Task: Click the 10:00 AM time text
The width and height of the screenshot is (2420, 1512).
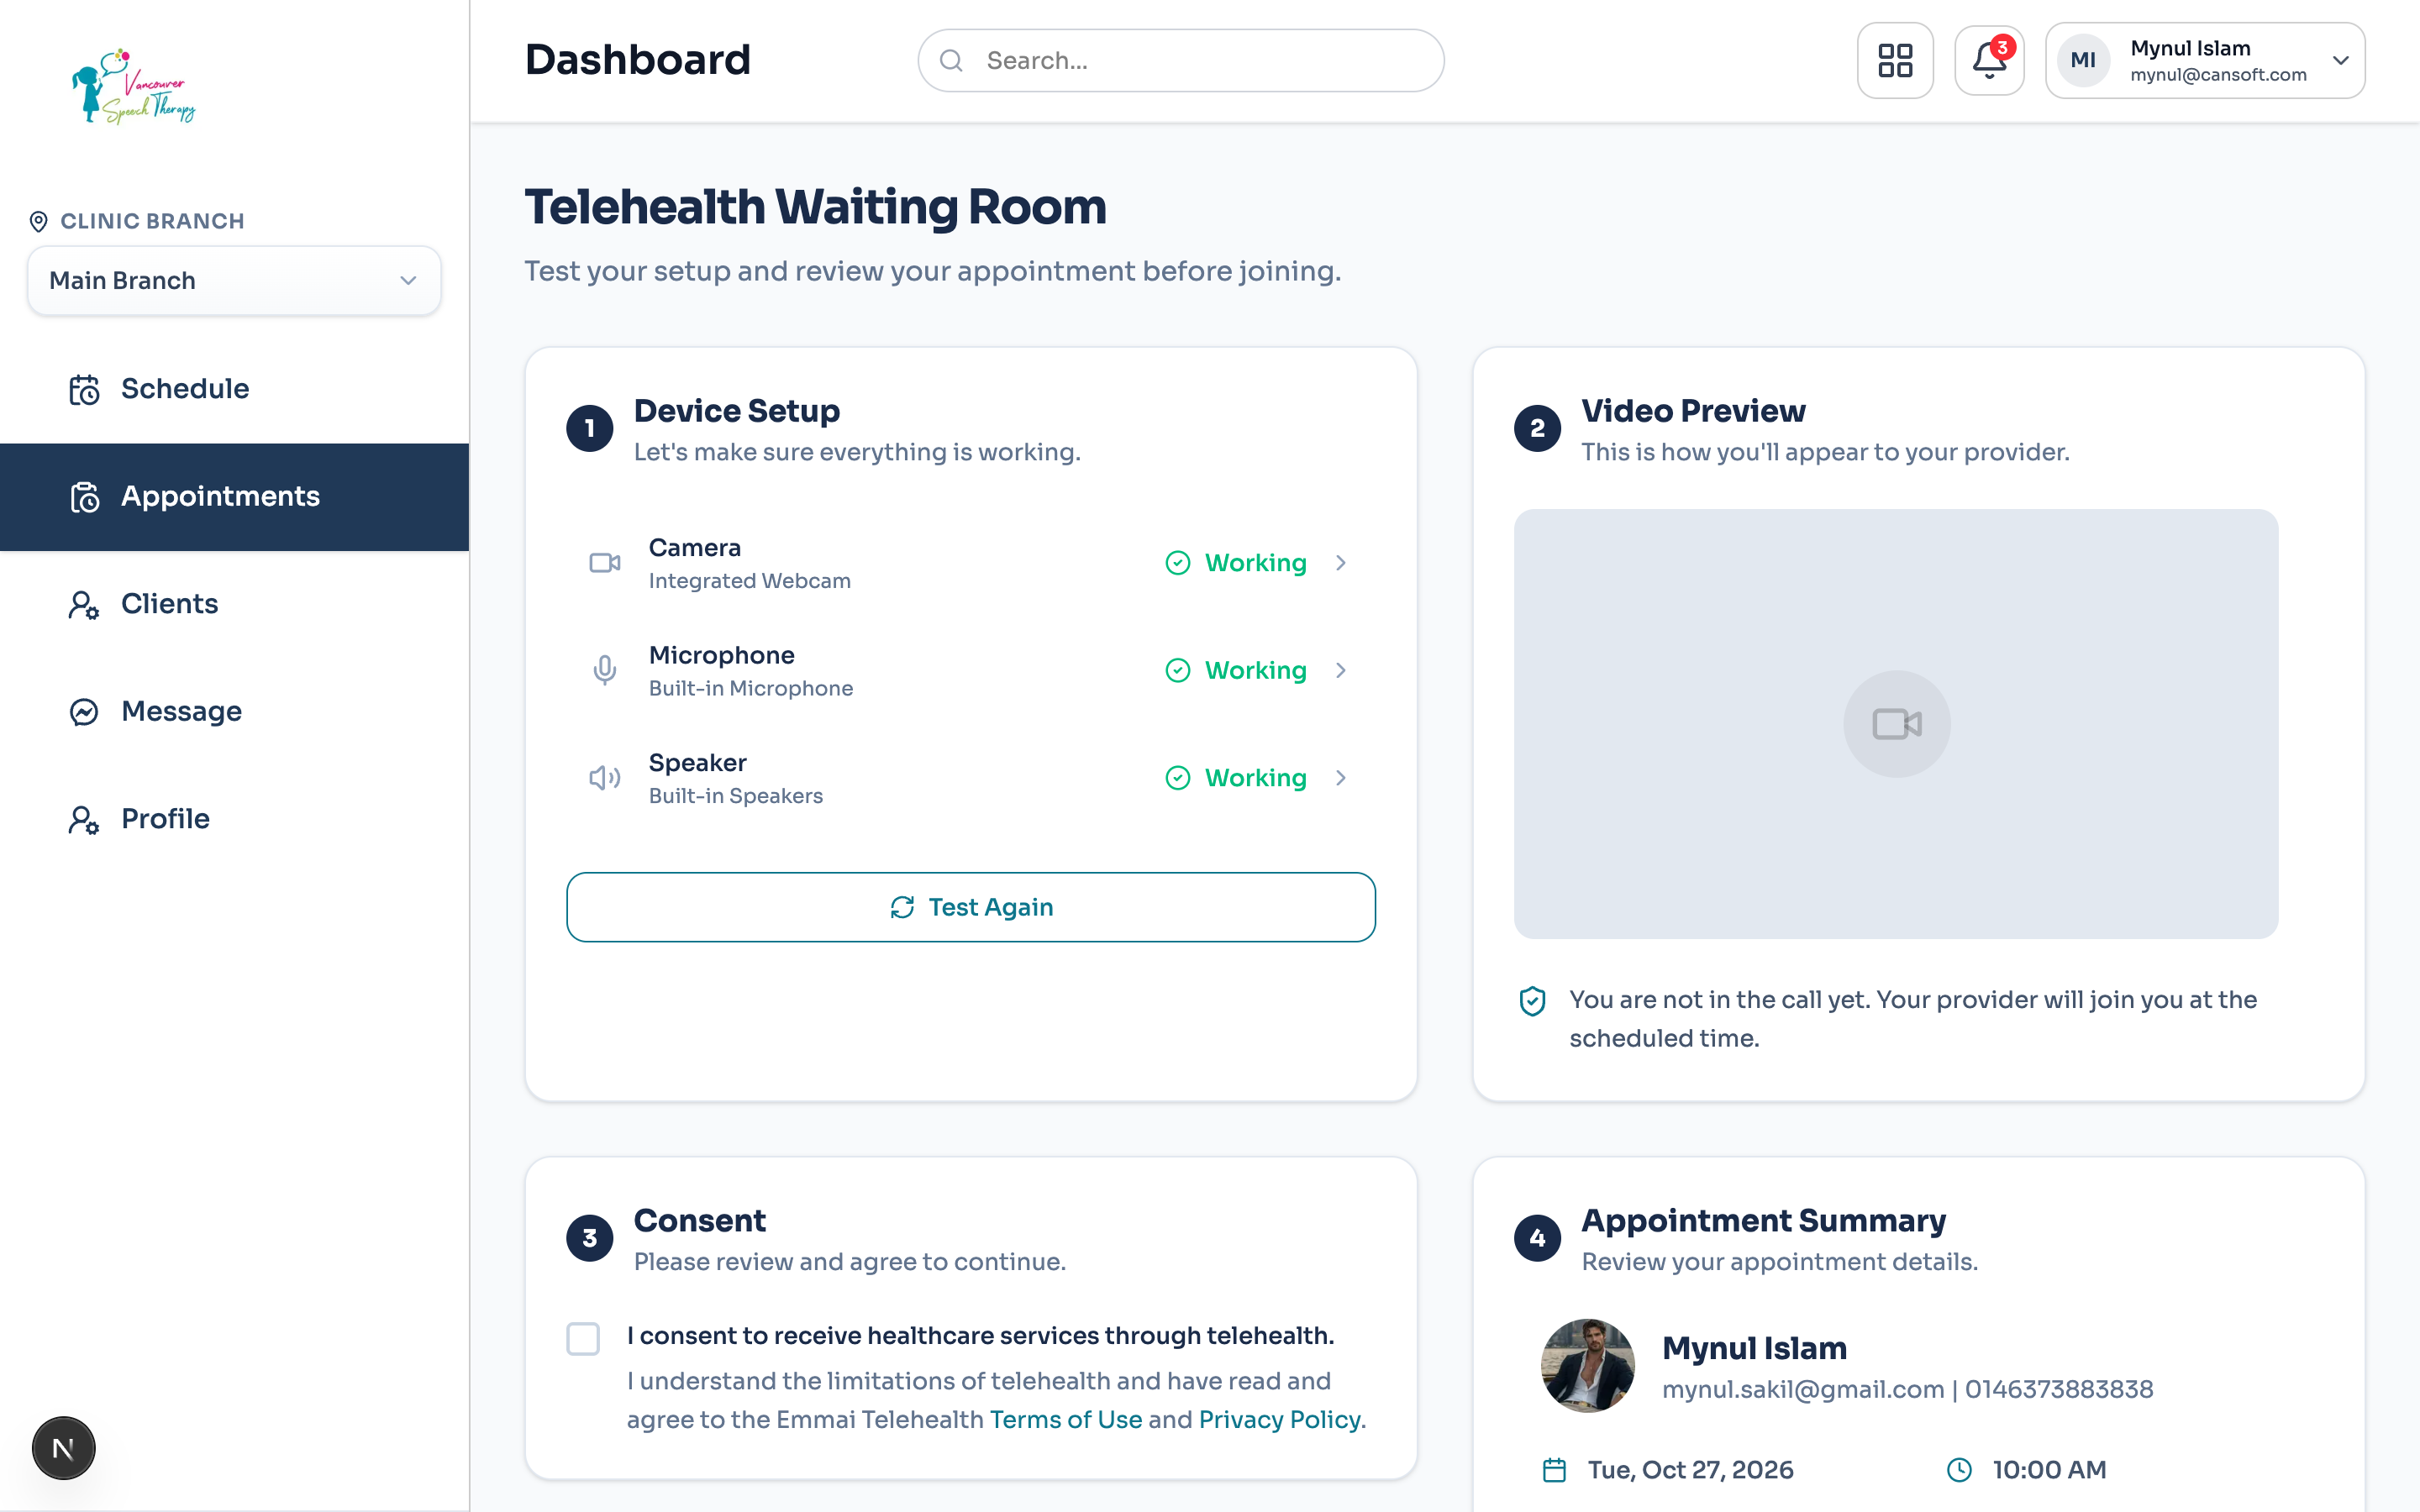Action: (x=2049, y=1470)
